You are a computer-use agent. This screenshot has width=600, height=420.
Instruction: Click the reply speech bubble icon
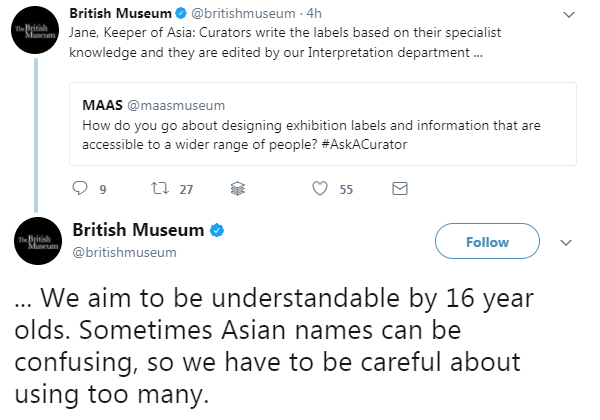pyautogui.click(x=80, y=188)
